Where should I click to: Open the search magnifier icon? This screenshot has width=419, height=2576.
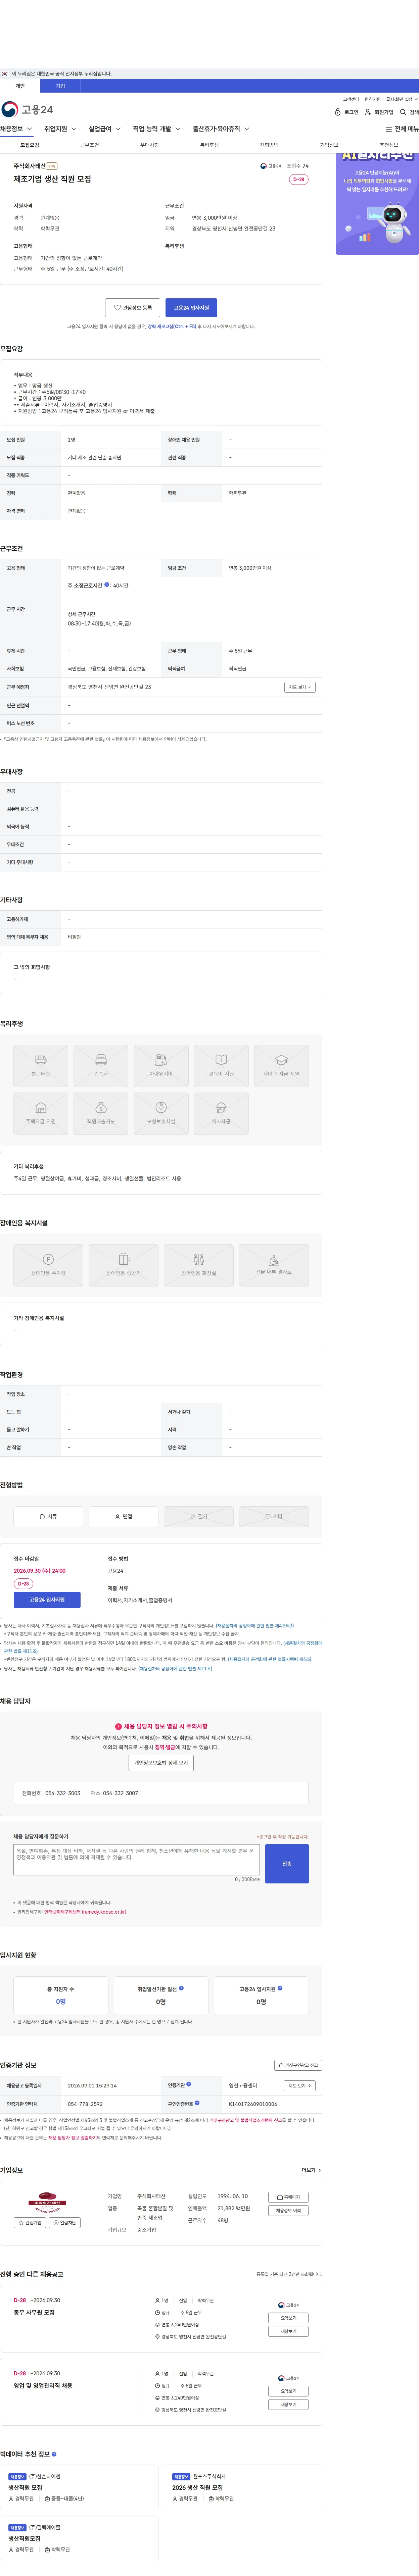pos(403,112)
